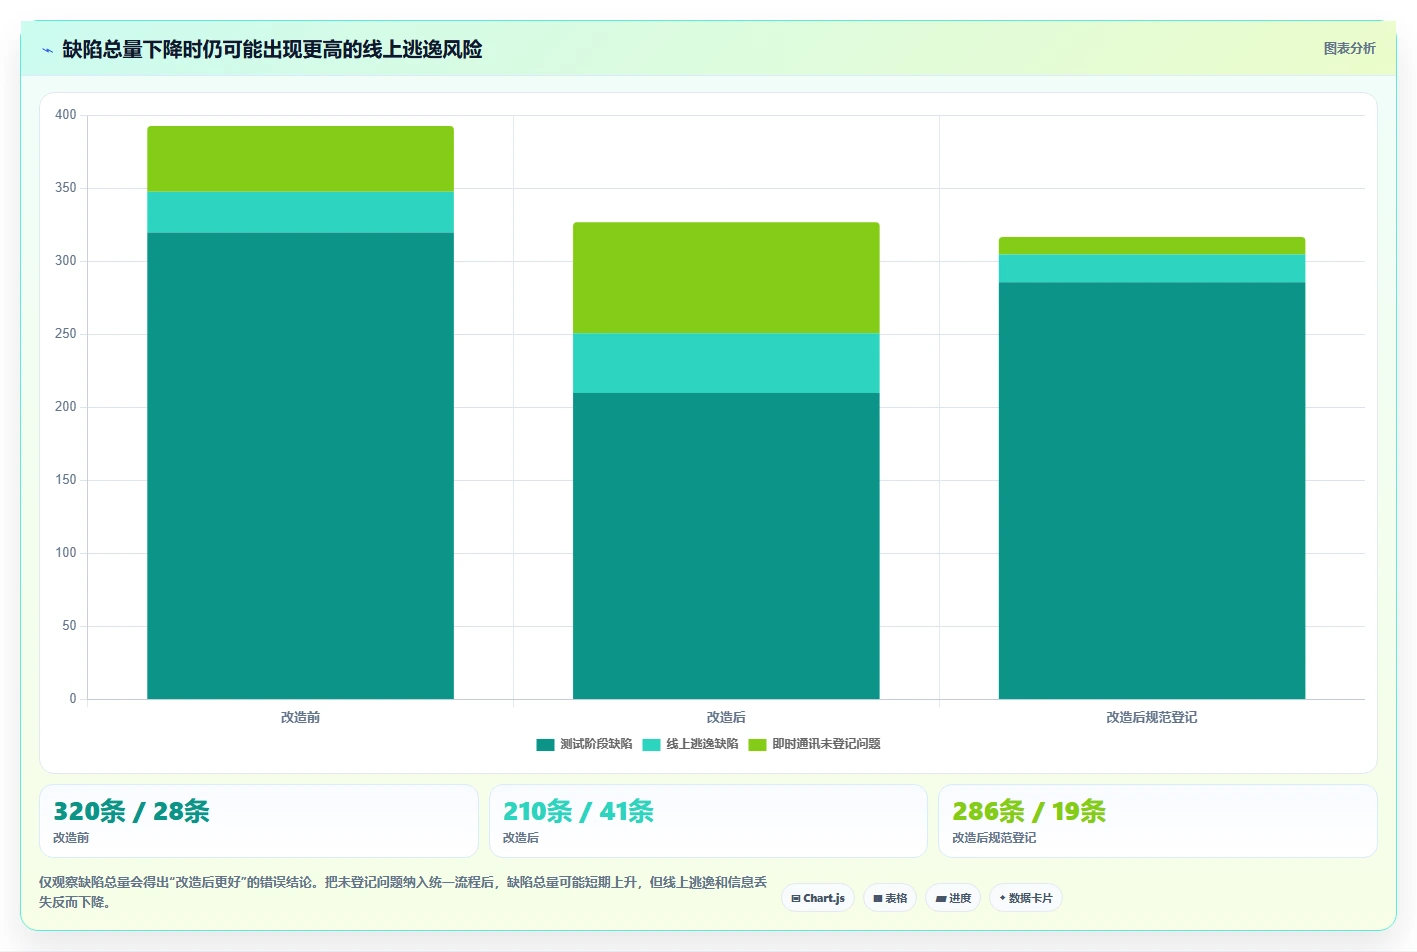Click the Chart.js tag
Image resolution: width=1417 pixels, height=952 pixels.
point(818,898)
